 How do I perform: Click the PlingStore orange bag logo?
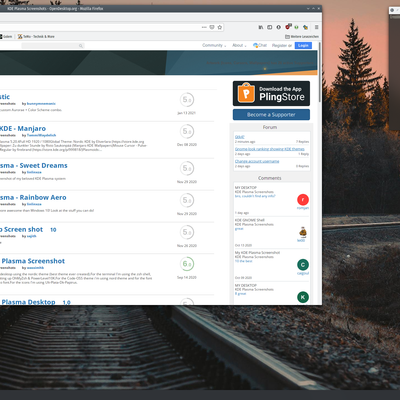tap(246, 93)
